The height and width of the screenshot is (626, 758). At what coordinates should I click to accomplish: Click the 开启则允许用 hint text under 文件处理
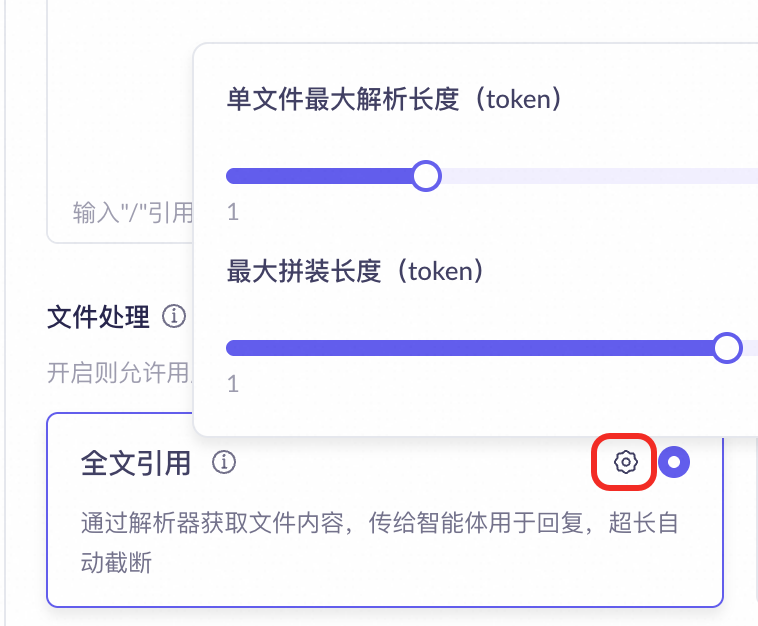click(x=120, y=373)
